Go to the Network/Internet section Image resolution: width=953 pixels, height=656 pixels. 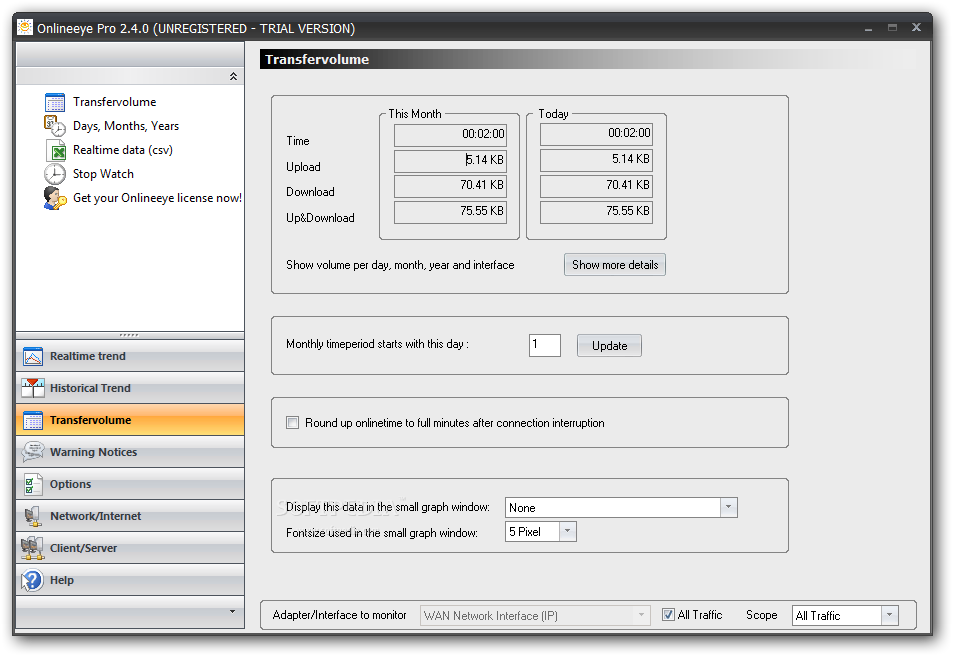[x=130, y=516]
